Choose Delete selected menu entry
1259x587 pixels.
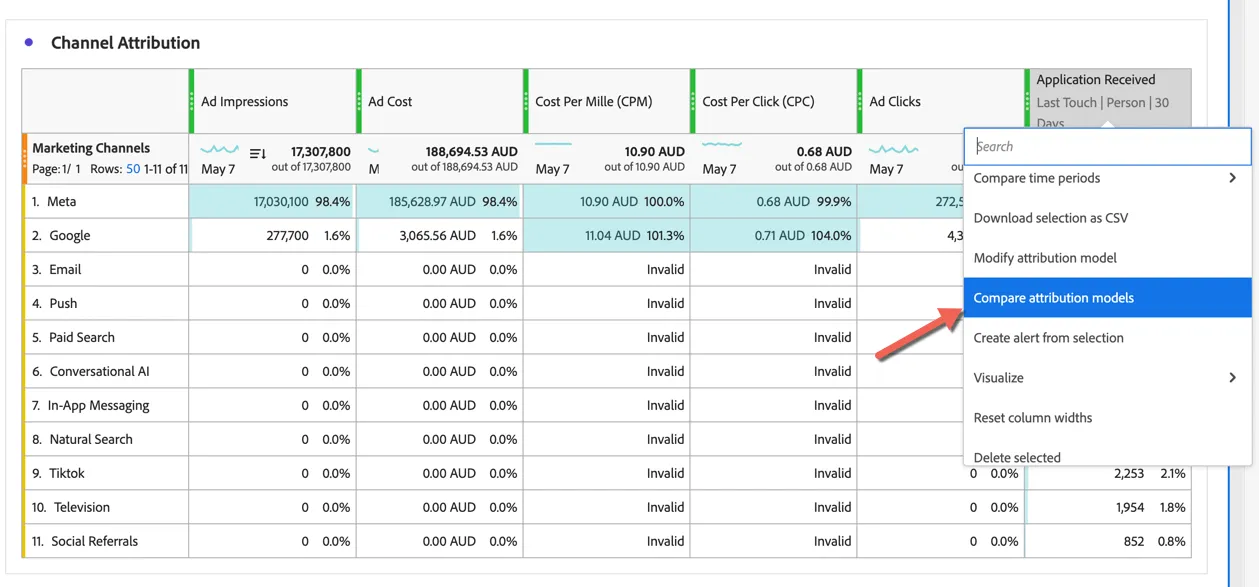[1107, 457]
